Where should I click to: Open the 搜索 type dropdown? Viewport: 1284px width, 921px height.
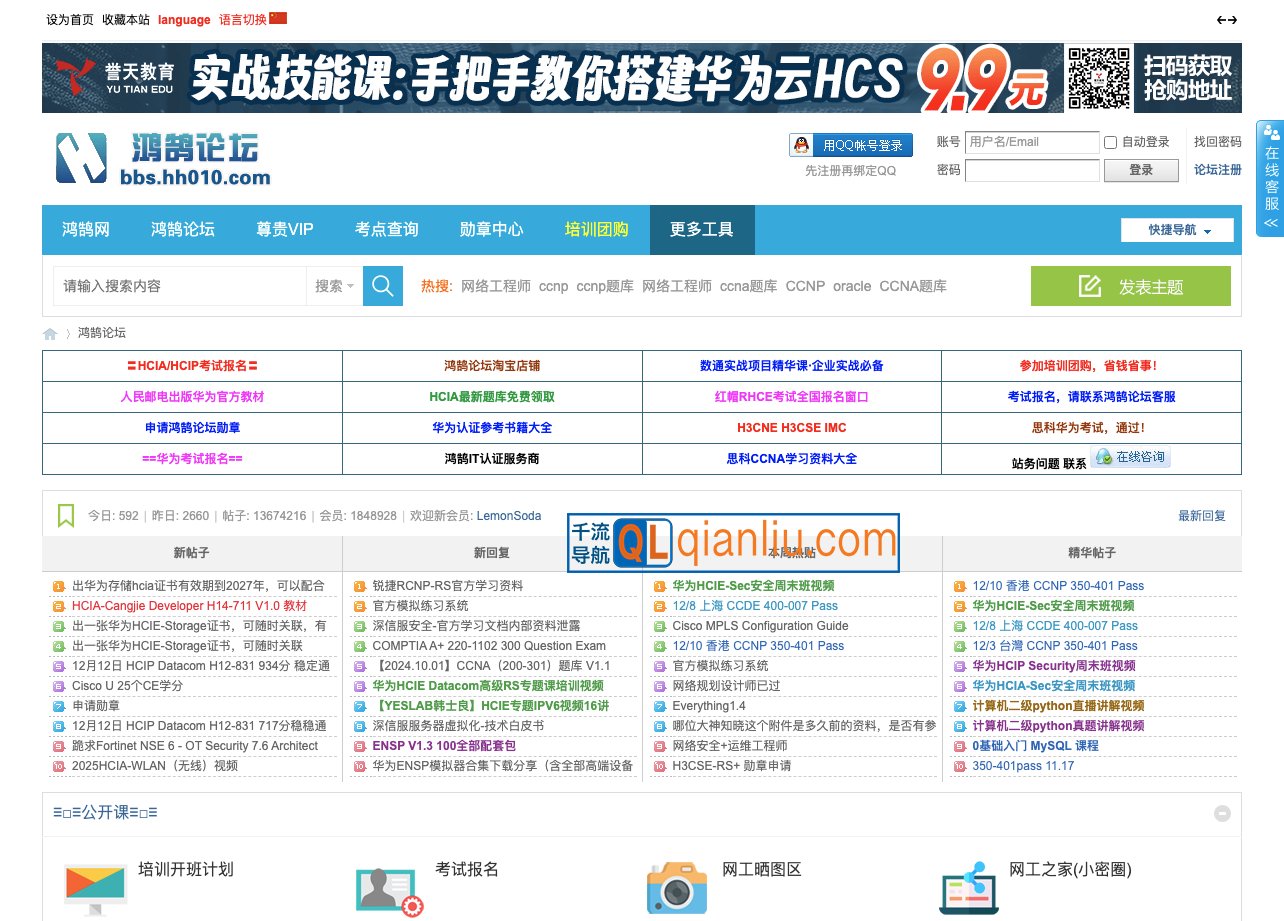tap(334, 286)
